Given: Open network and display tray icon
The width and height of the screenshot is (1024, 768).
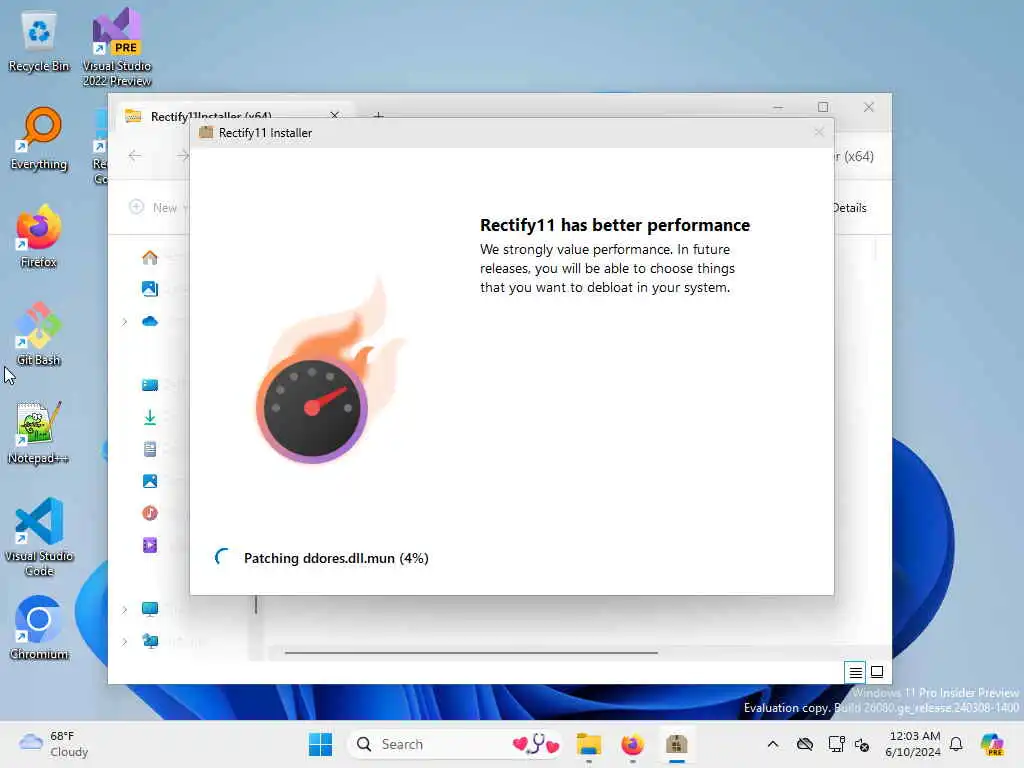Looking at the screenshot, I should pos(835,744).
